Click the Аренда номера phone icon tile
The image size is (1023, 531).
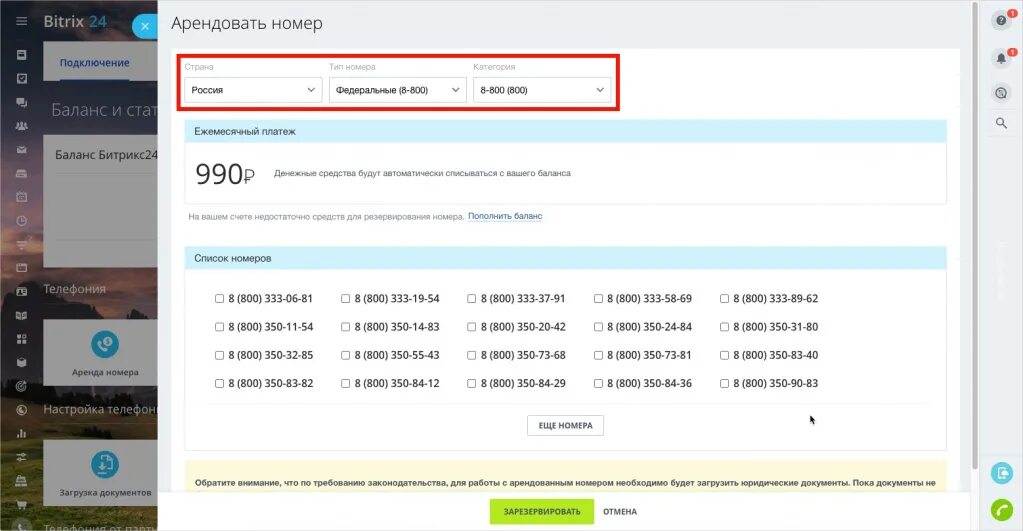tap(104, 344)
